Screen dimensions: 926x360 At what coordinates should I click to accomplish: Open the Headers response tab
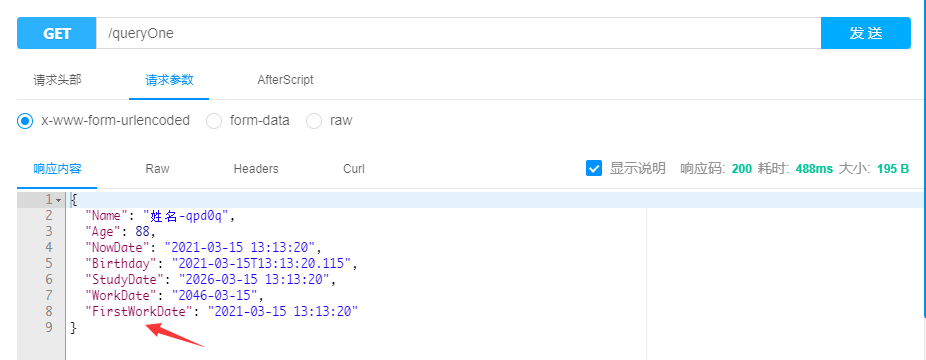pos(256,169)
